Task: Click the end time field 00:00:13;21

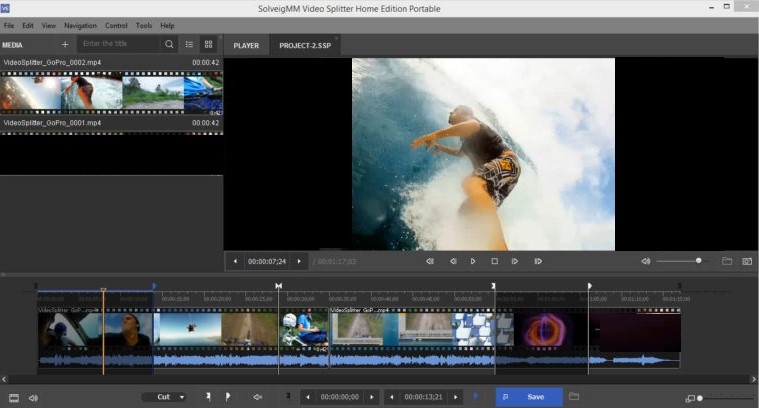Action: coord(424,397)
